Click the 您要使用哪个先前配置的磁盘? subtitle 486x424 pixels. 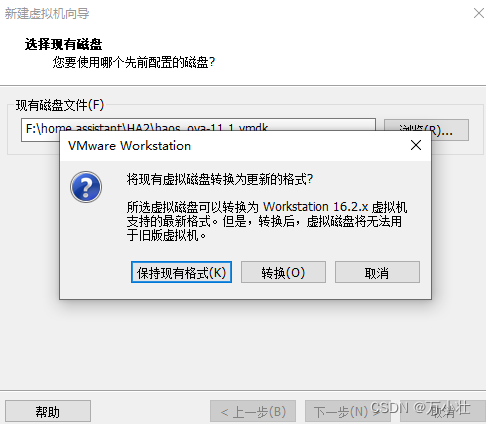pyautogui.click(x=134, y=62)
